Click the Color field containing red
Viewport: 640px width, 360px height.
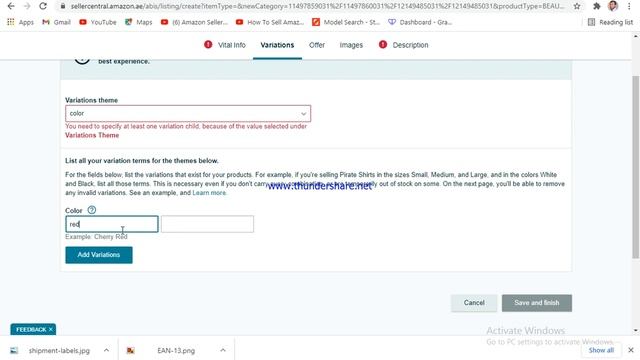pyautogui.click(x=112, y=224)
